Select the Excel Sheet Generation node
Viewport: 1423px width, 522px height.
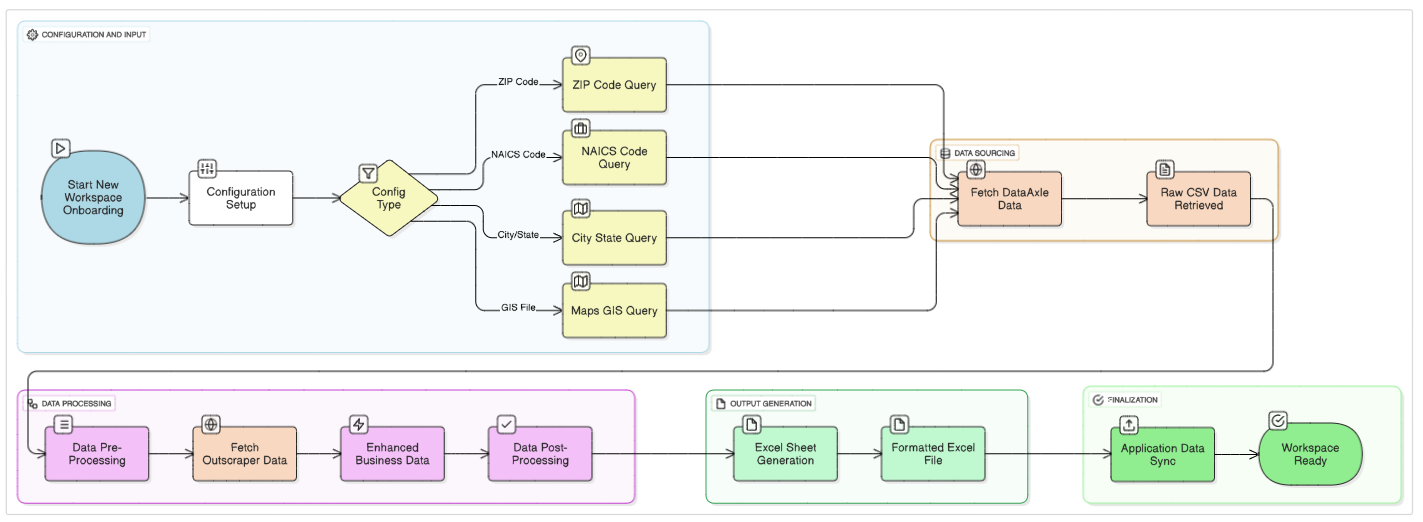(785, 454)
